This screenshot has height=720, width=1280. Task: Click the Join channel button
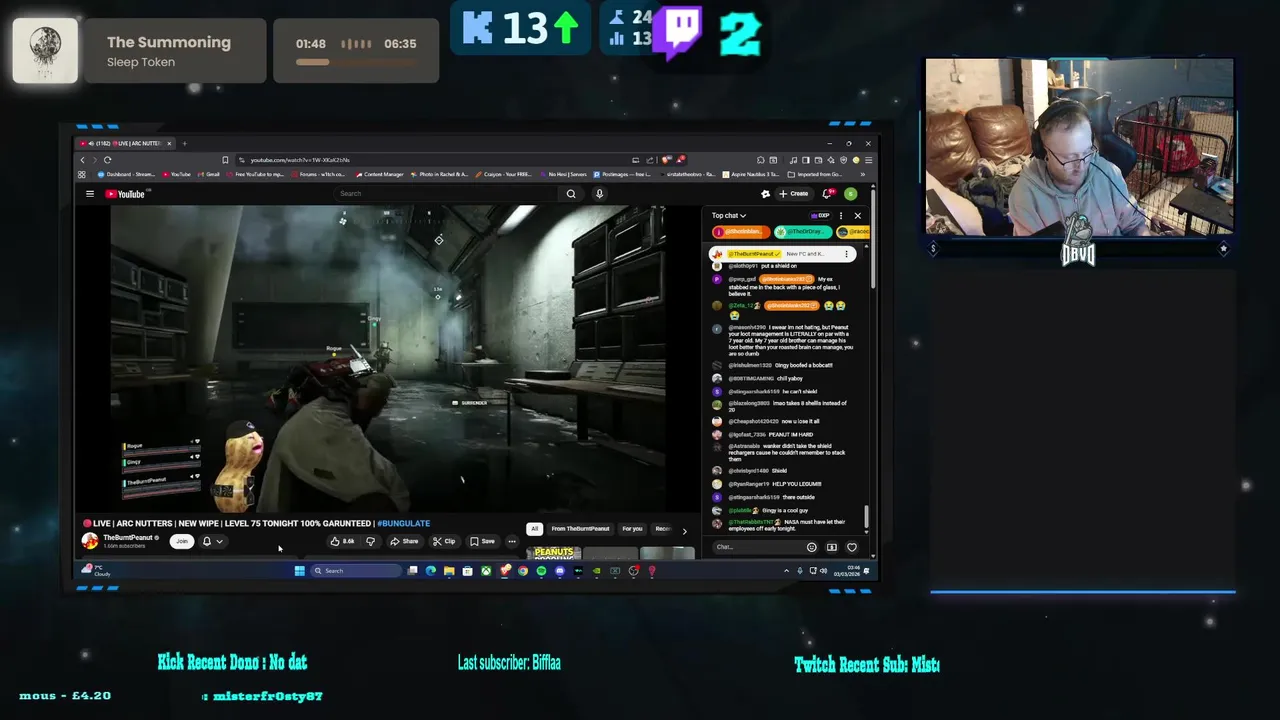tap(181, 541)
